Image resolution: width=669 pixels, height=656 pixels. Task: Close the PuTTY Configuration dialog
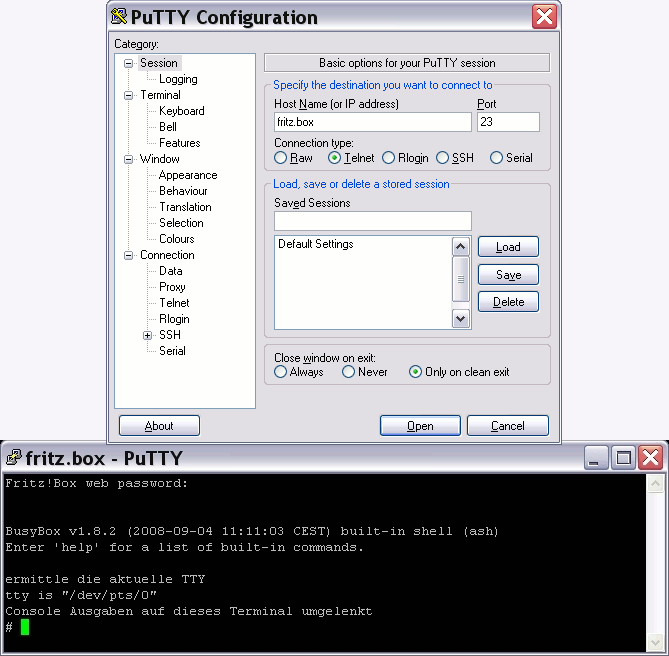pos(544,17)
